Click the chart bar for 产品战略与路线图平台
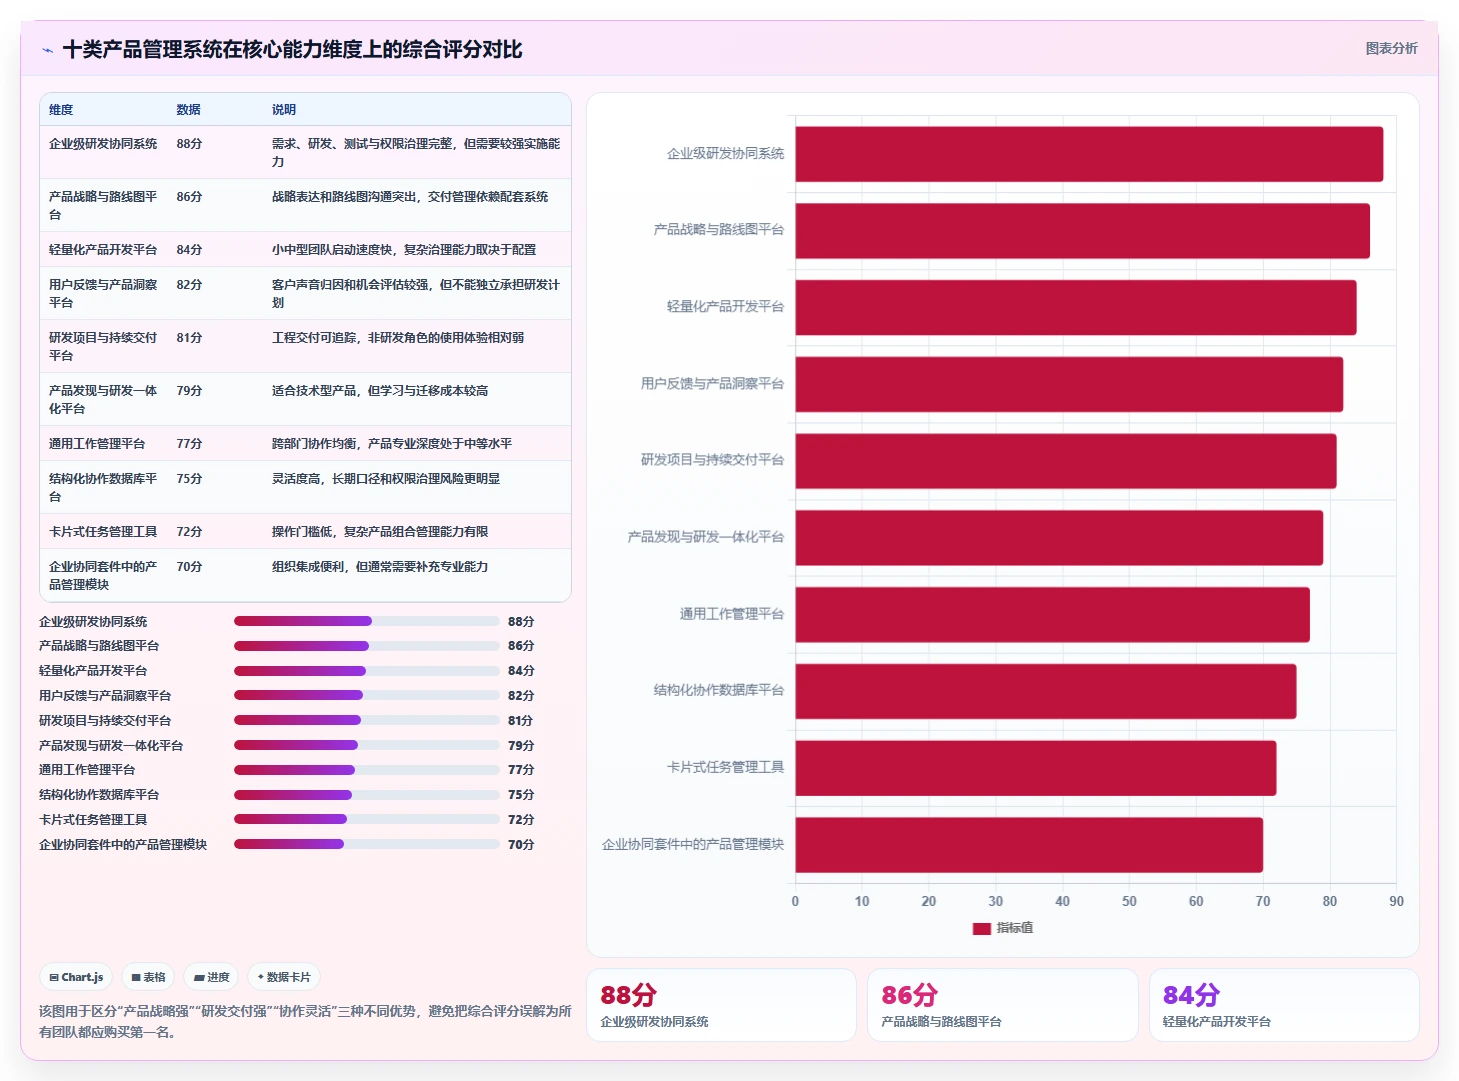Image resolution: width=1459 pixels, height=1081 pixels. click(1082, 231)
